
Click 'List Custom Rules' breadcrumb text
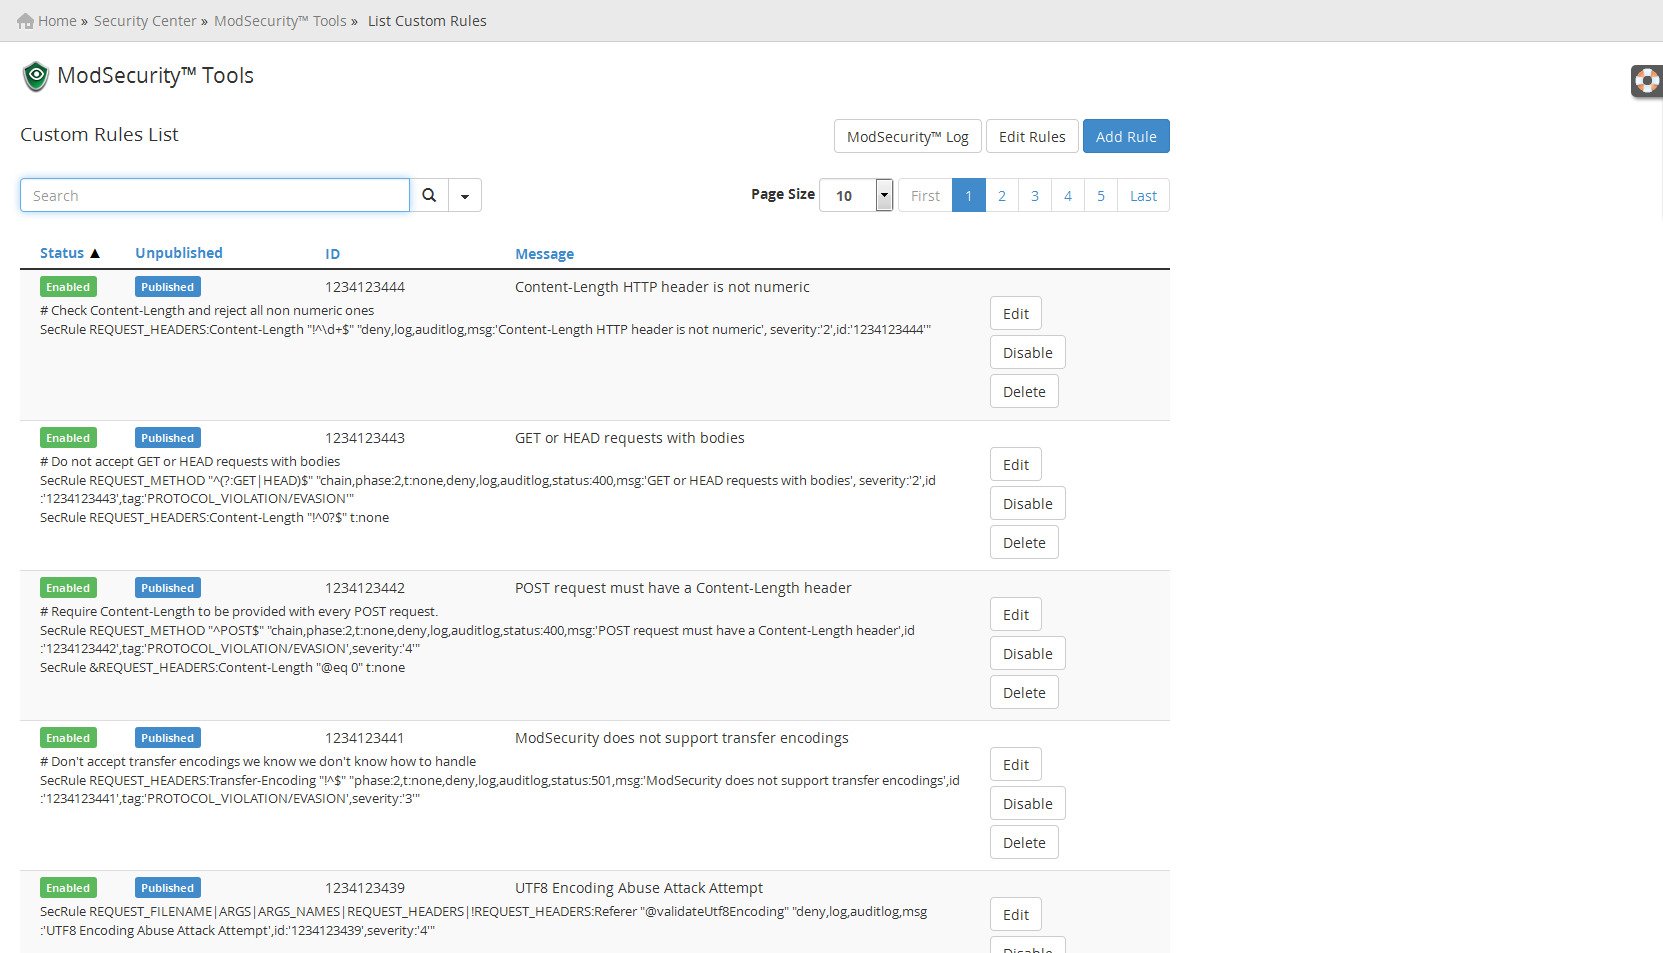pos(427,21)
